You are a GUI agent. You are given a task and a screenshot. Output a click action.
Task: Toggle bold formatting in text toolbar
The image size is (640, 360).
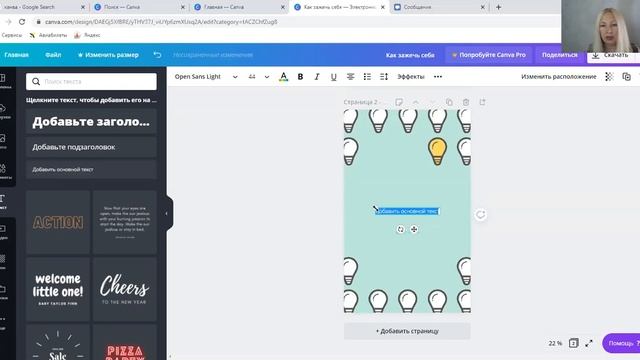click(300, 77)
